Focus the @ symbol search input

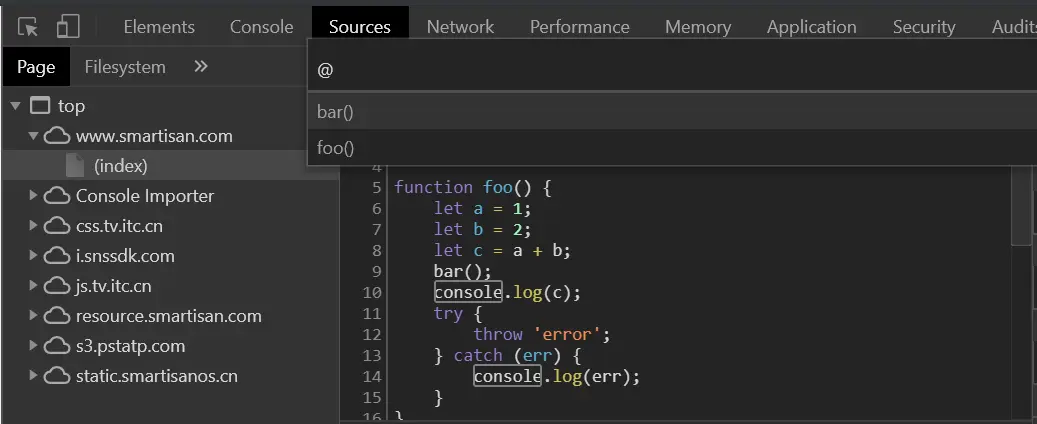coord(672,69)
